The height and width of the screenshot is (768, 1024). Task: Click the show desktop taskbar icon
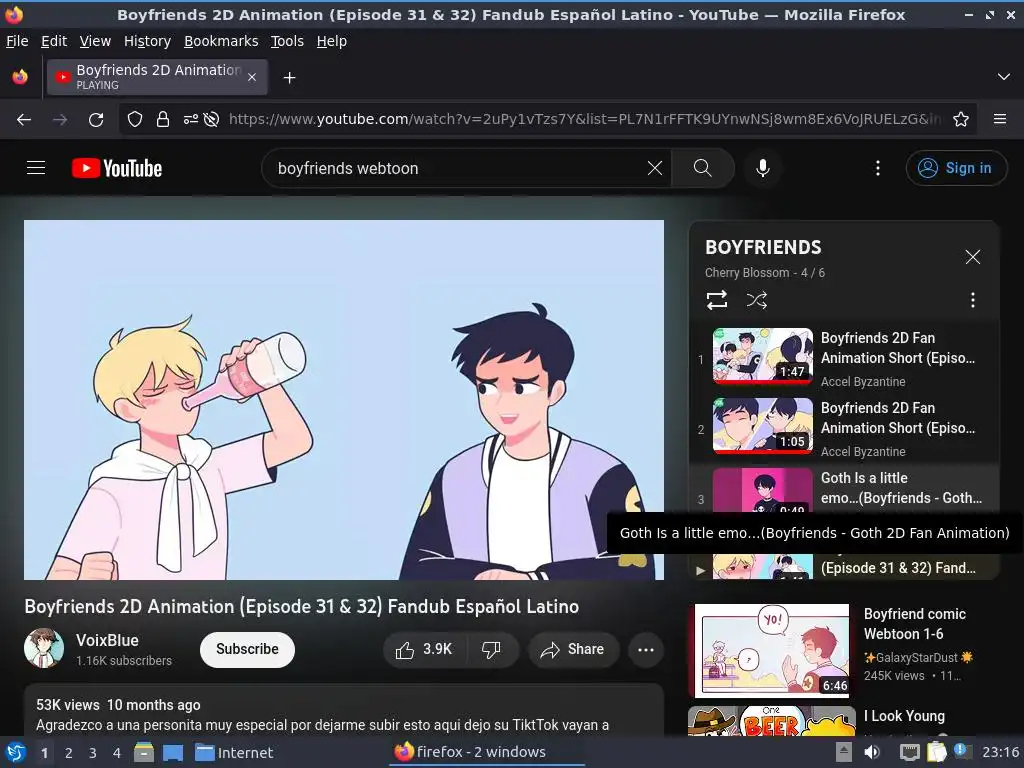point(172,753)
